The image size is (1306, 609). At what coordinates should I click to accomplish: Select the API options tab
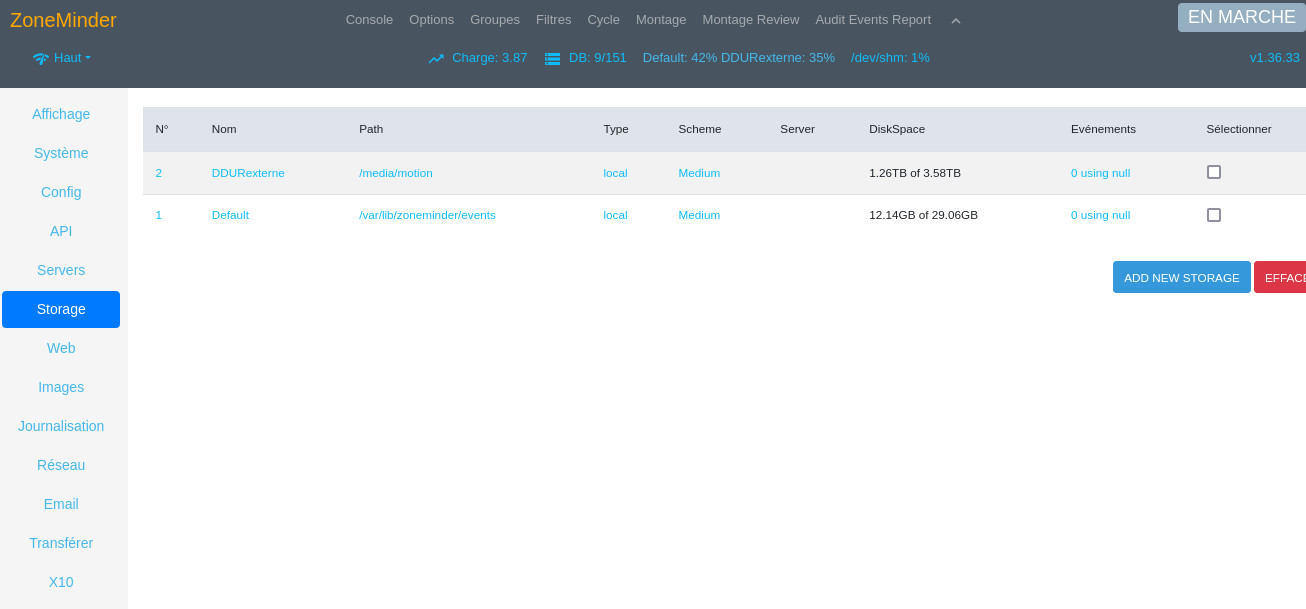[61, 231]
